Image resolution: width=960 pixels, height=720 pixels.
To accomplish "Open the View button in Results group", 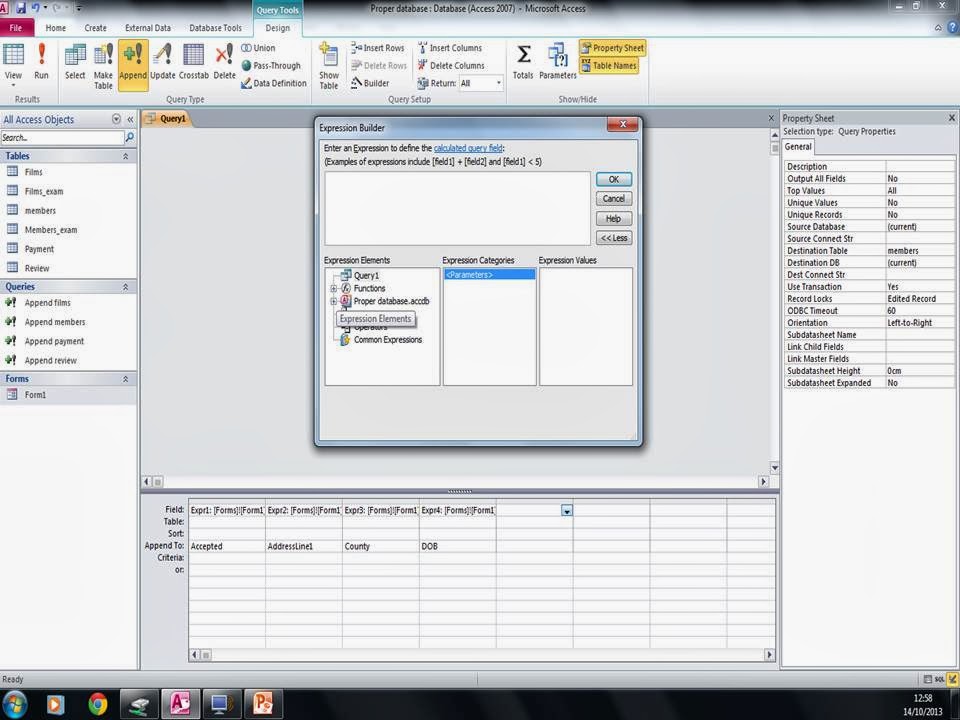I will tap(13, 64).
